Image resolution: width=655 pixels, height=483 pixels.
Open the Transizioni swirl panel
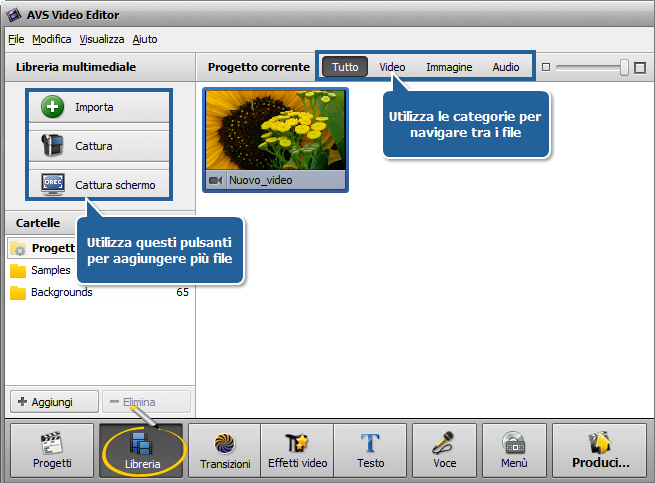click(x=225, y=450)
